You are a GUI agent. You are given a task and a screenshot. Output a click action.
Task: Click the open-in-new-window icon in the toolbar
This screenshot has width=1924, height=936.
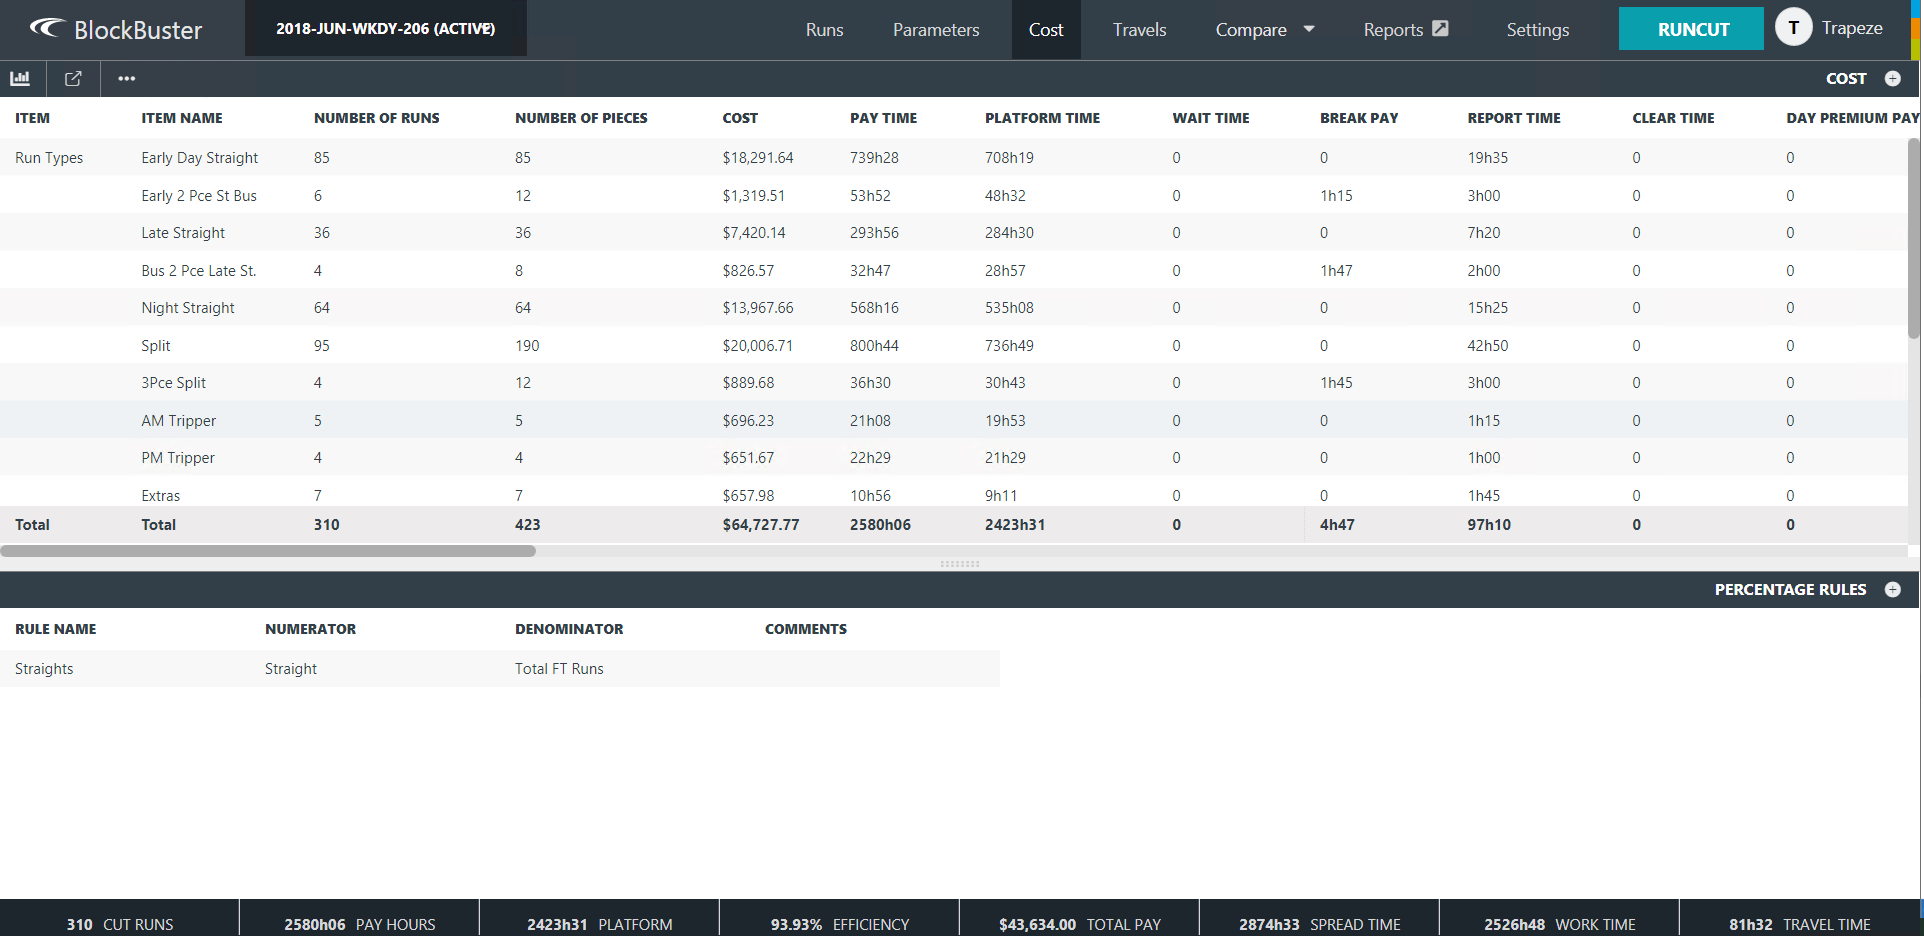click(x=72, y=78)
